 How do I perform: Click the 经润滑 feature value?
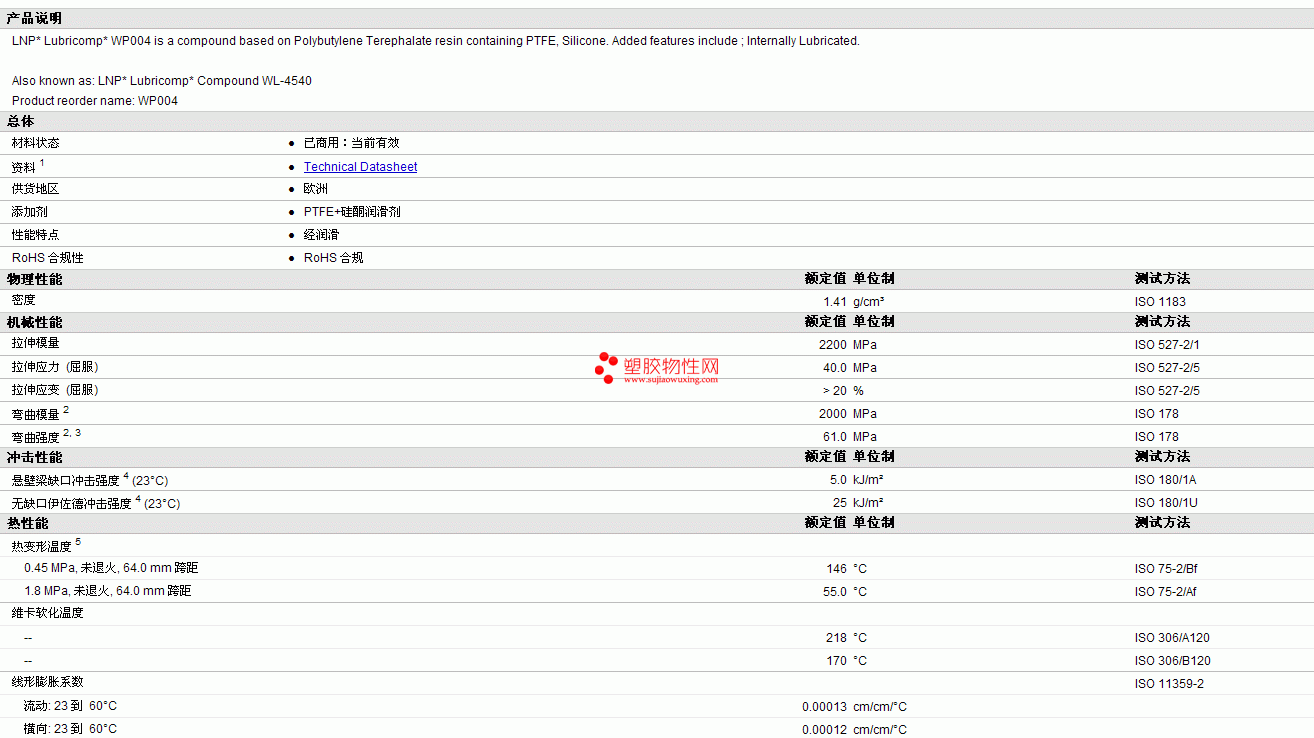pos(321,235)
